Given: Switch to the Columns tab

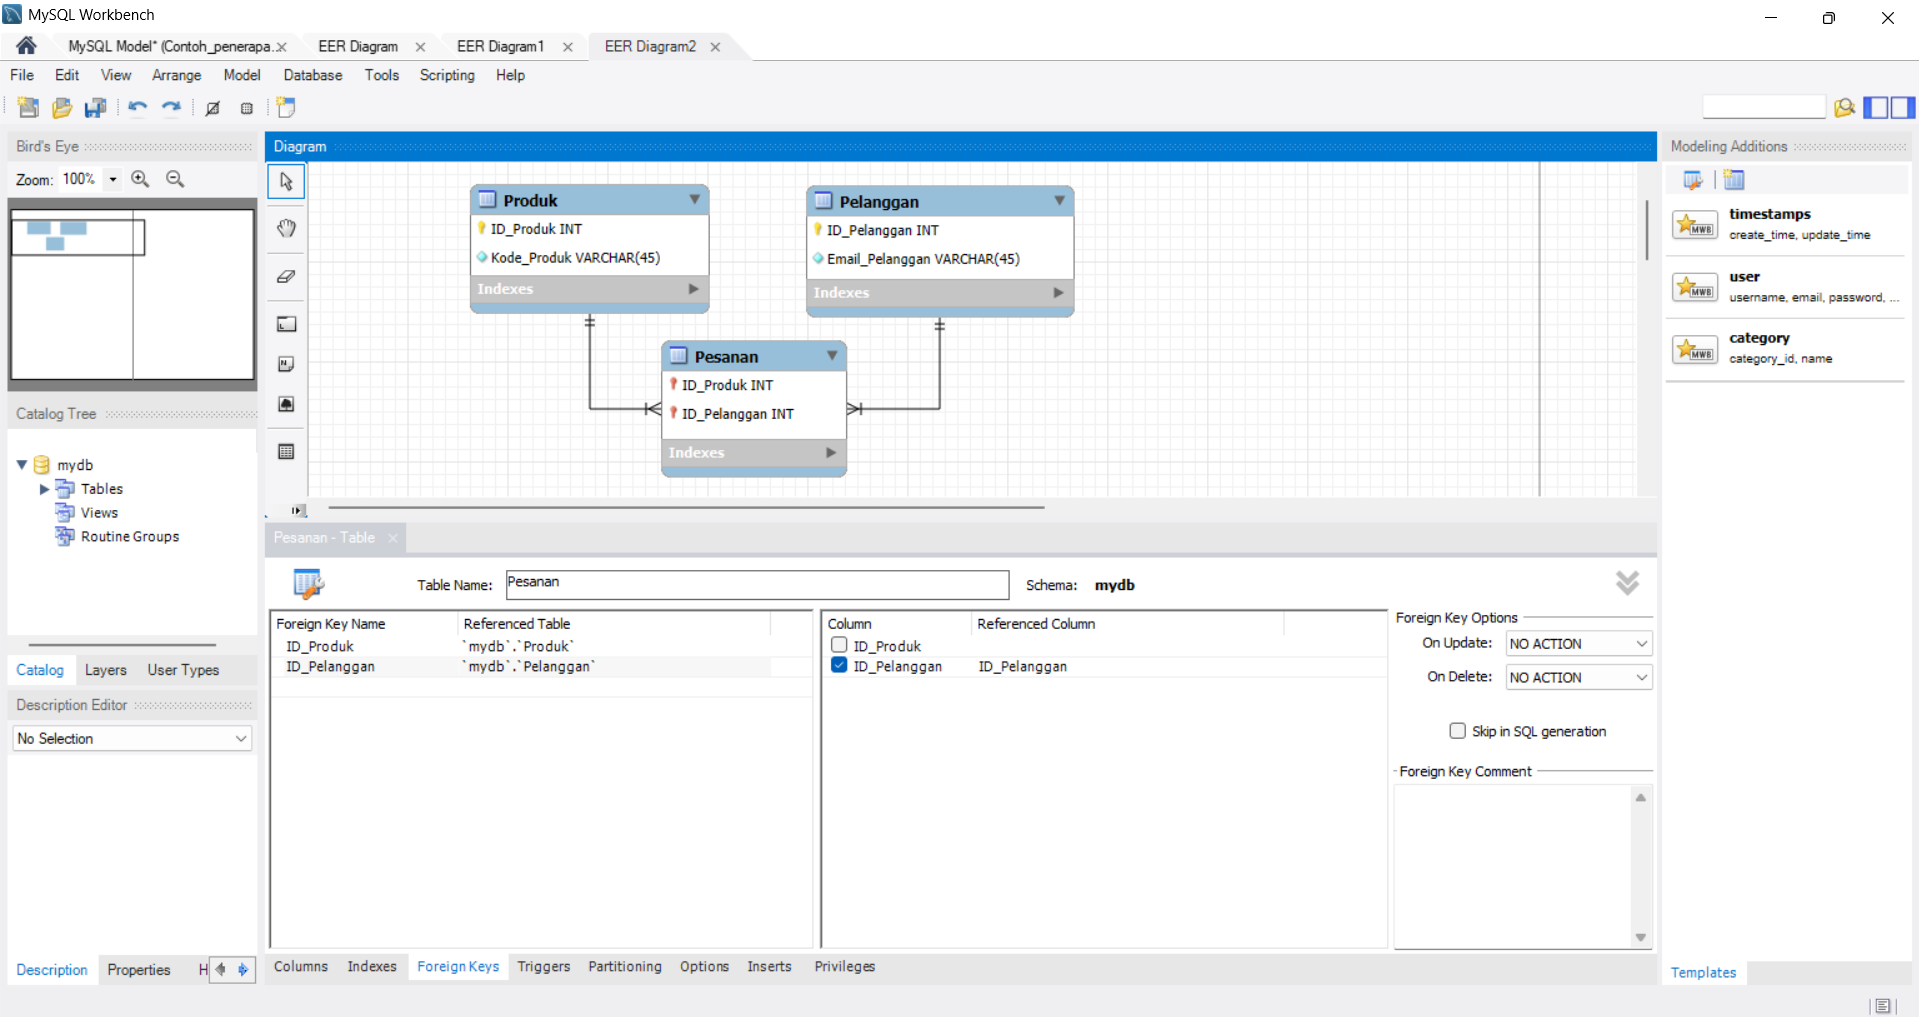Looking at the screenshot, I should pyautogui.click(x=301, y=966).
